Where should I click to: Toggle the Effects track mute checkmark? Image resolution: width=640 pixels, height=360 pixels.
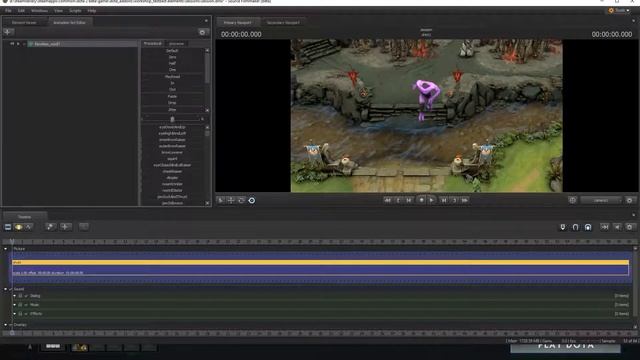point(26,314)
